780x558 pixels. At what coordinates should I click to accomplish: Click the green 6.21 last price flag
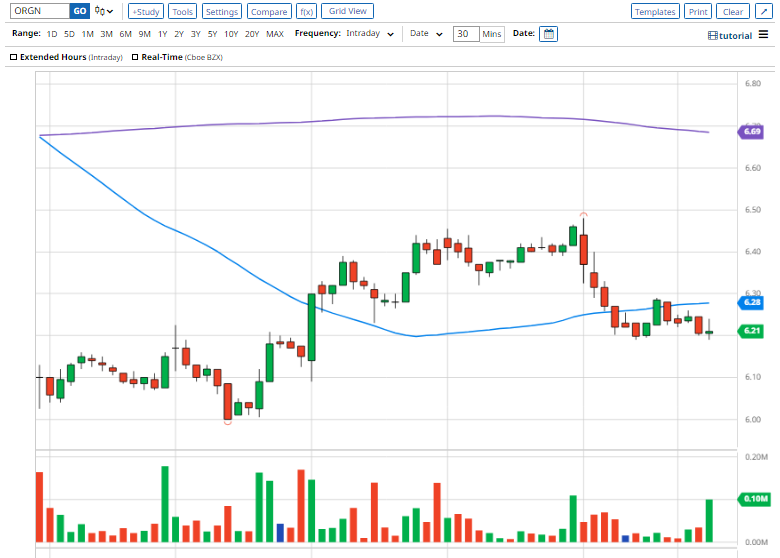point(751,331)
